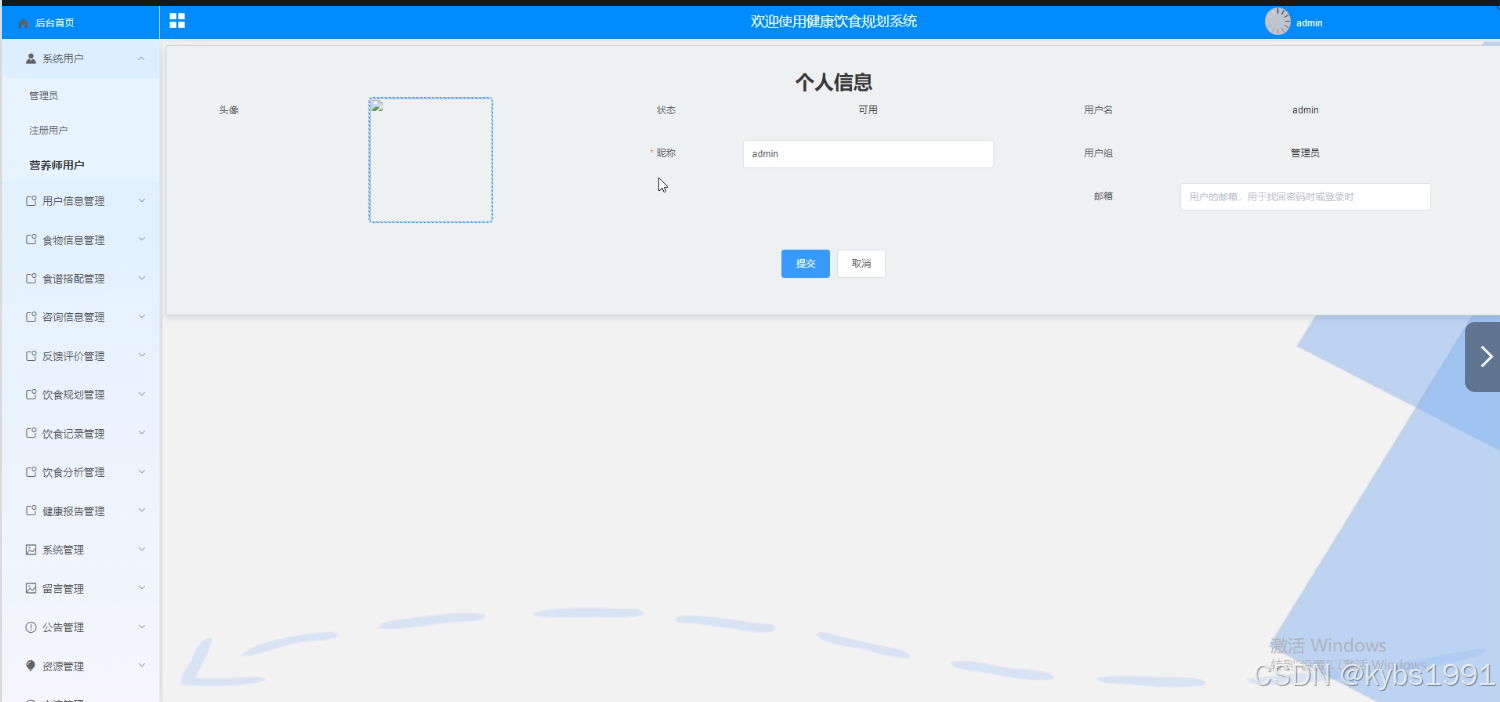Expand 留言管理 using its chevron
1500x702 pixels.
pyautogui.click(x=141, y=589)
